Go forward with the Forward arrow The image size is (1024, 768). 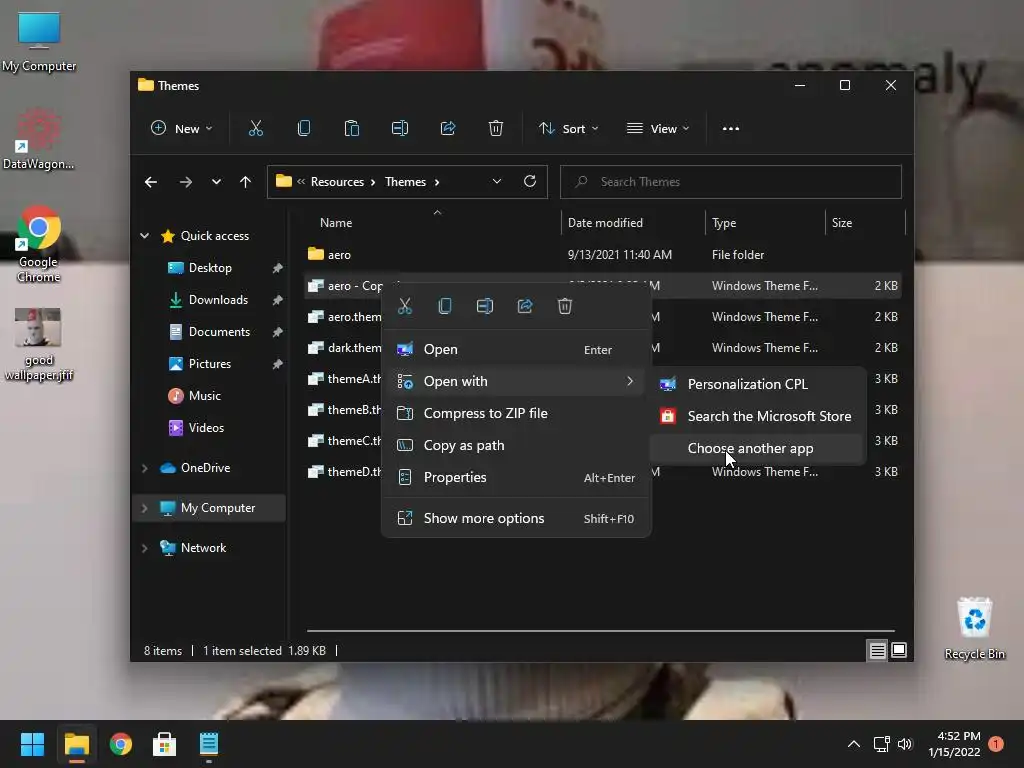click(186, 182)
